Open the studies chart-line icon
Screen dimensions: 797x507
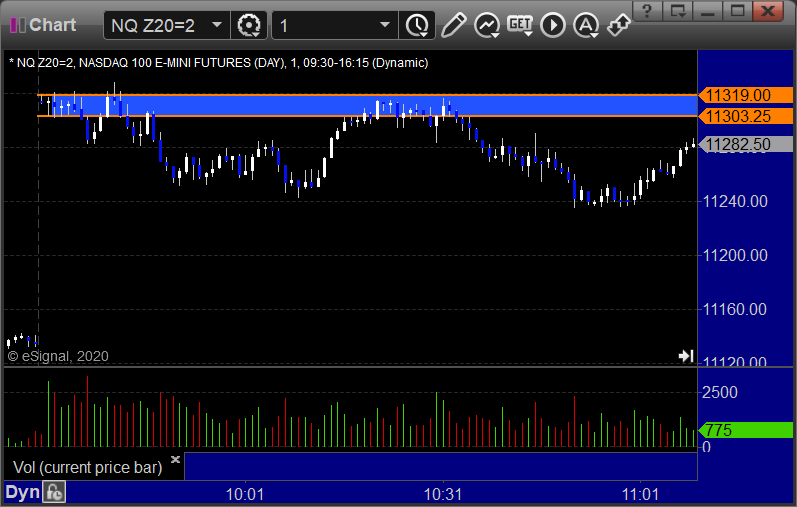pyautogui.click(x=486, y=25)
